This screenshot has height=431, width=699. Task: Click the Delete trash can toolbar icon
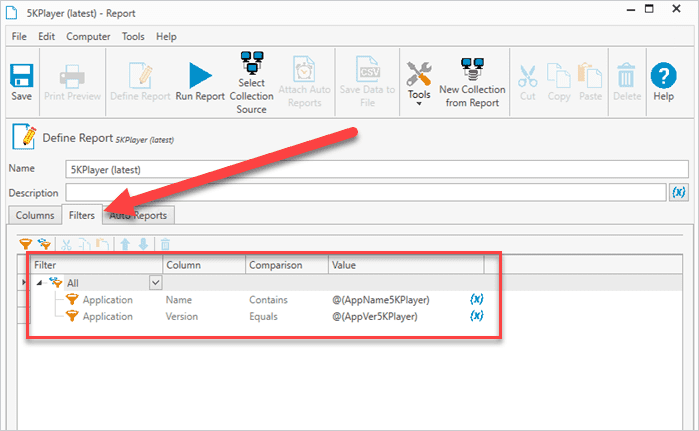pyautogui.click(x=626, y=75)
